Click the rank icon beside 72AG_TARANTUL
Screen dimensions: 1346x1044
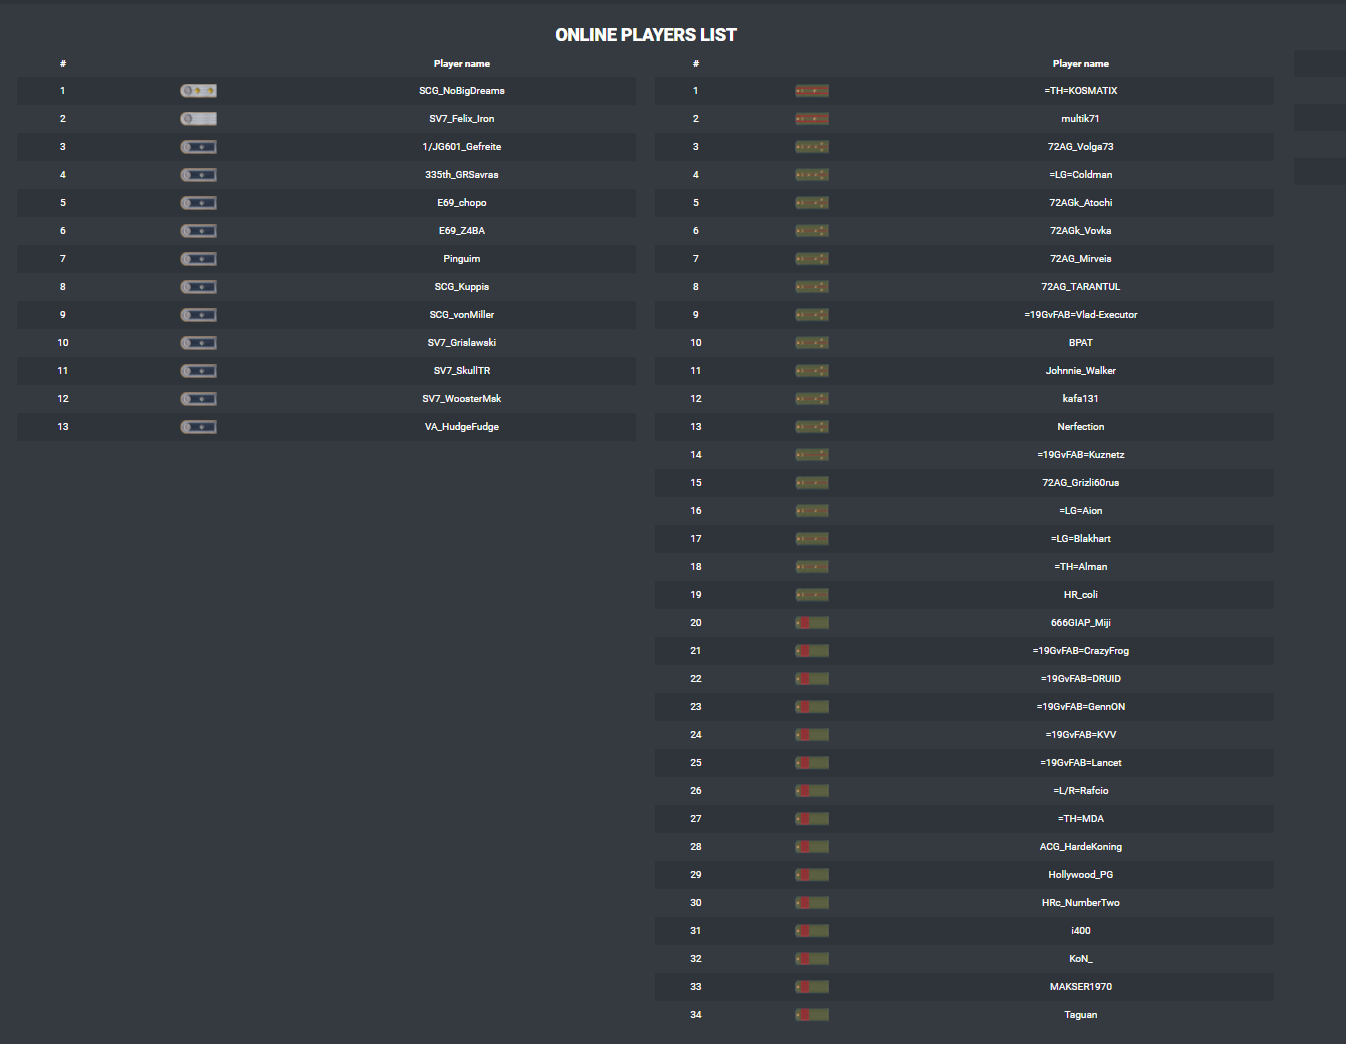click(x=812, y=287)
